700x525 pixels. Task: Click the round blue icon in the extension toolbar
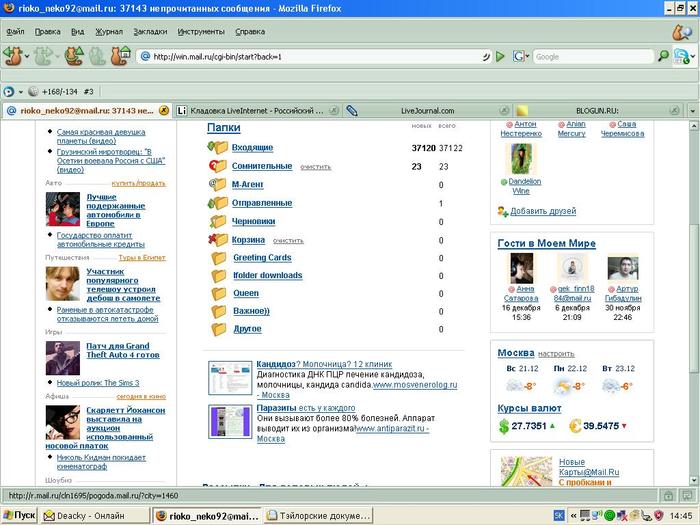tap(8, 92)
